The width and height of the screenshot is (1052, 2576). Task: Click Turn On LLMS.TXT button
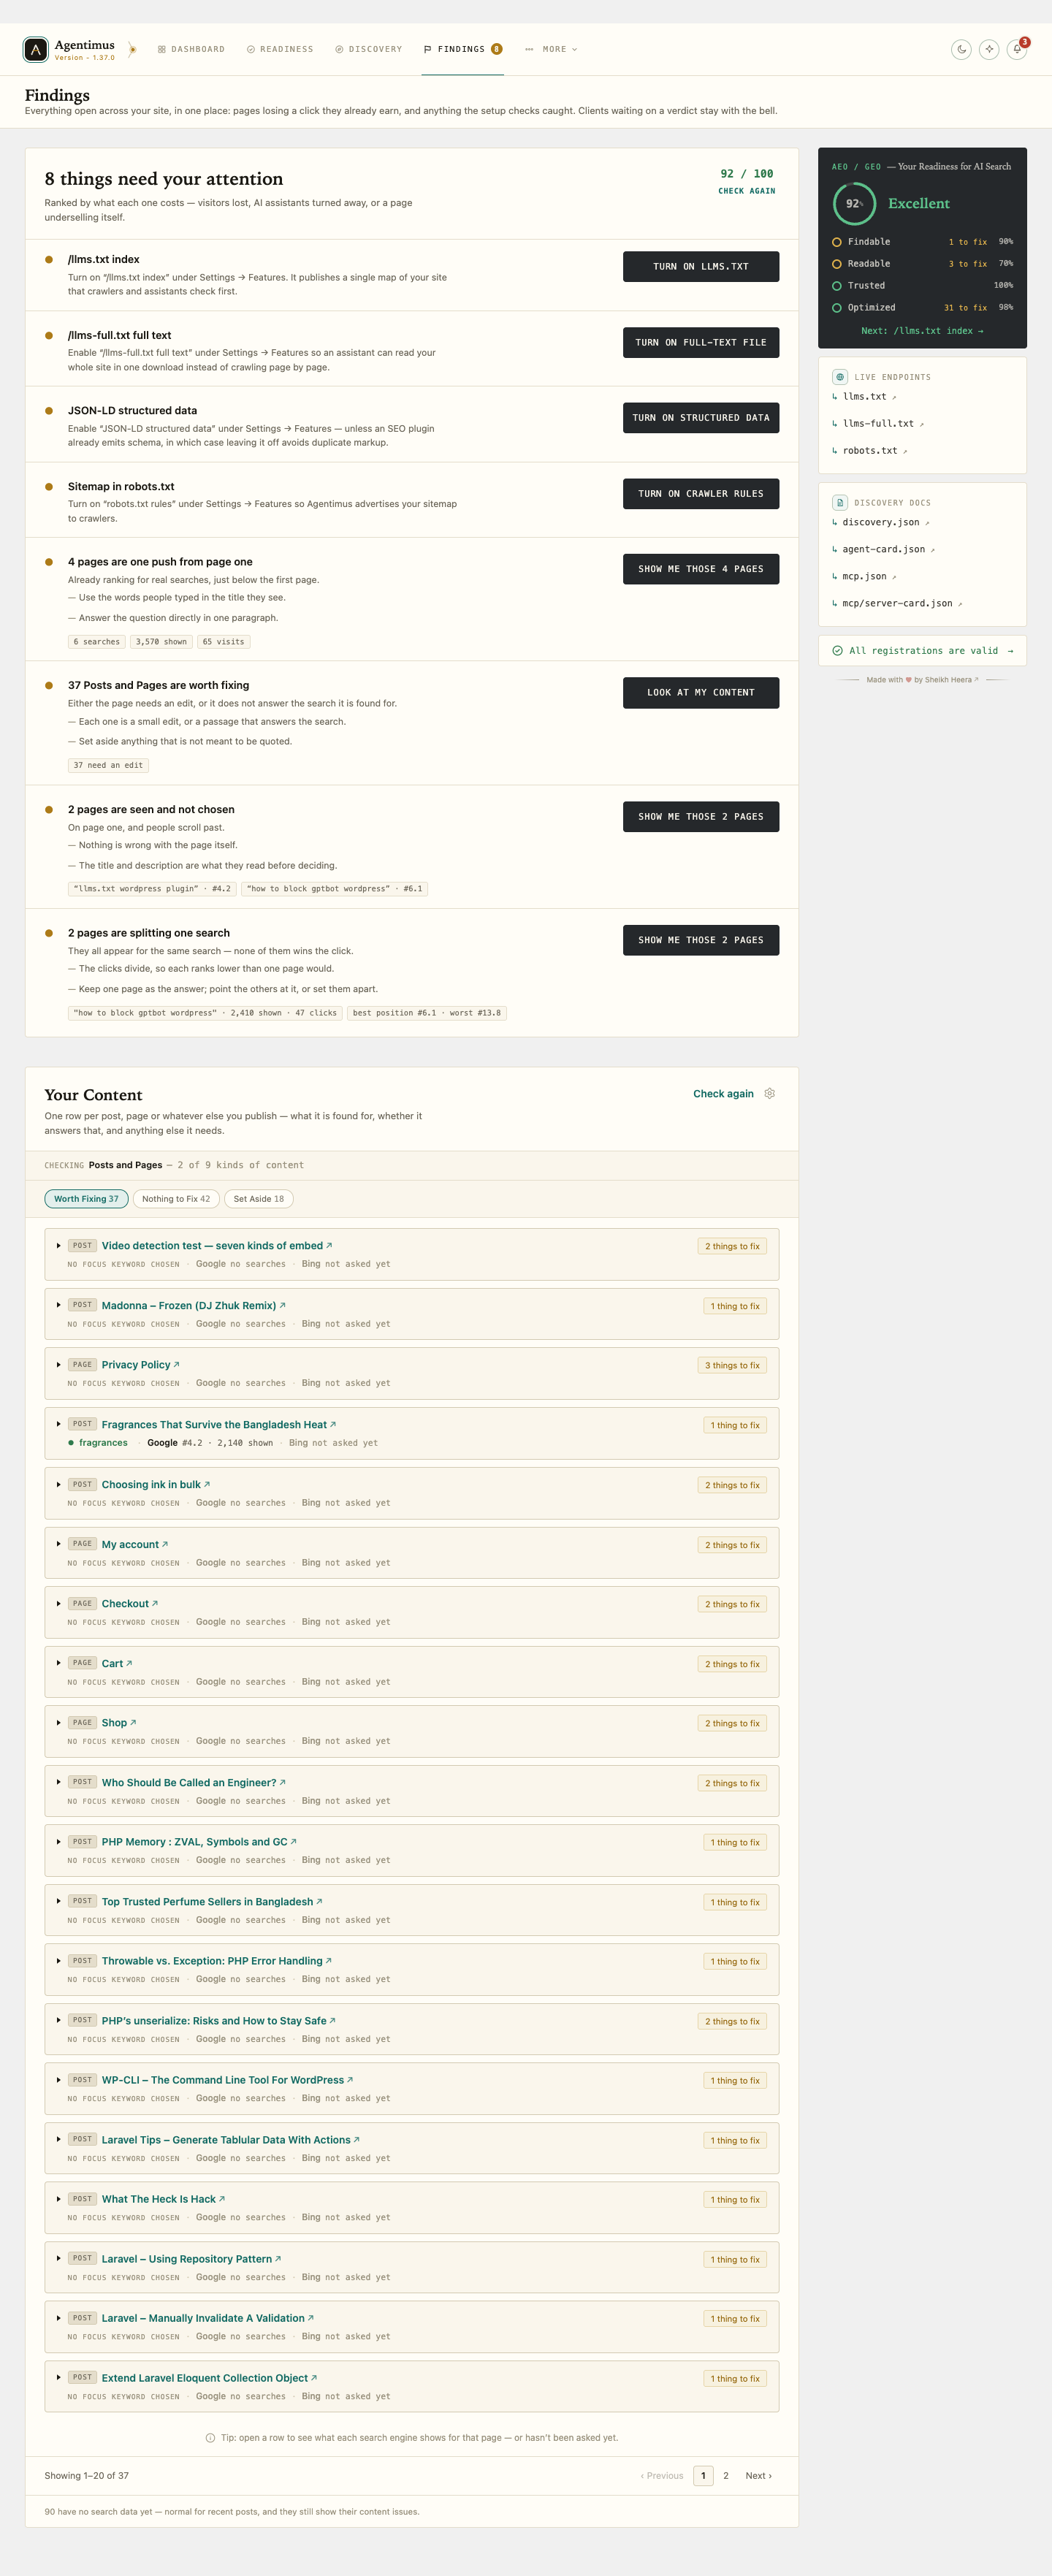pos(701,267)
